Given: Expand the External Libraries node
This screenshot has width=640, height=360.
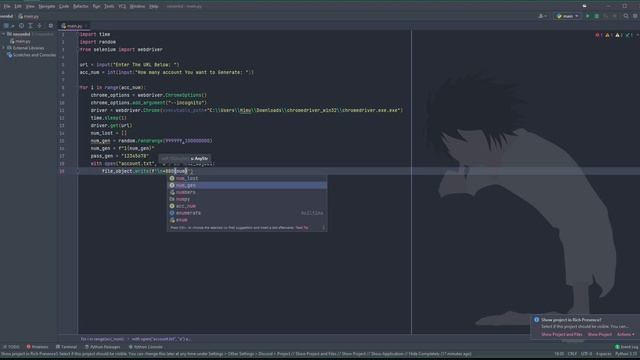Looking at the screenshot, I should tap(4, 48).
